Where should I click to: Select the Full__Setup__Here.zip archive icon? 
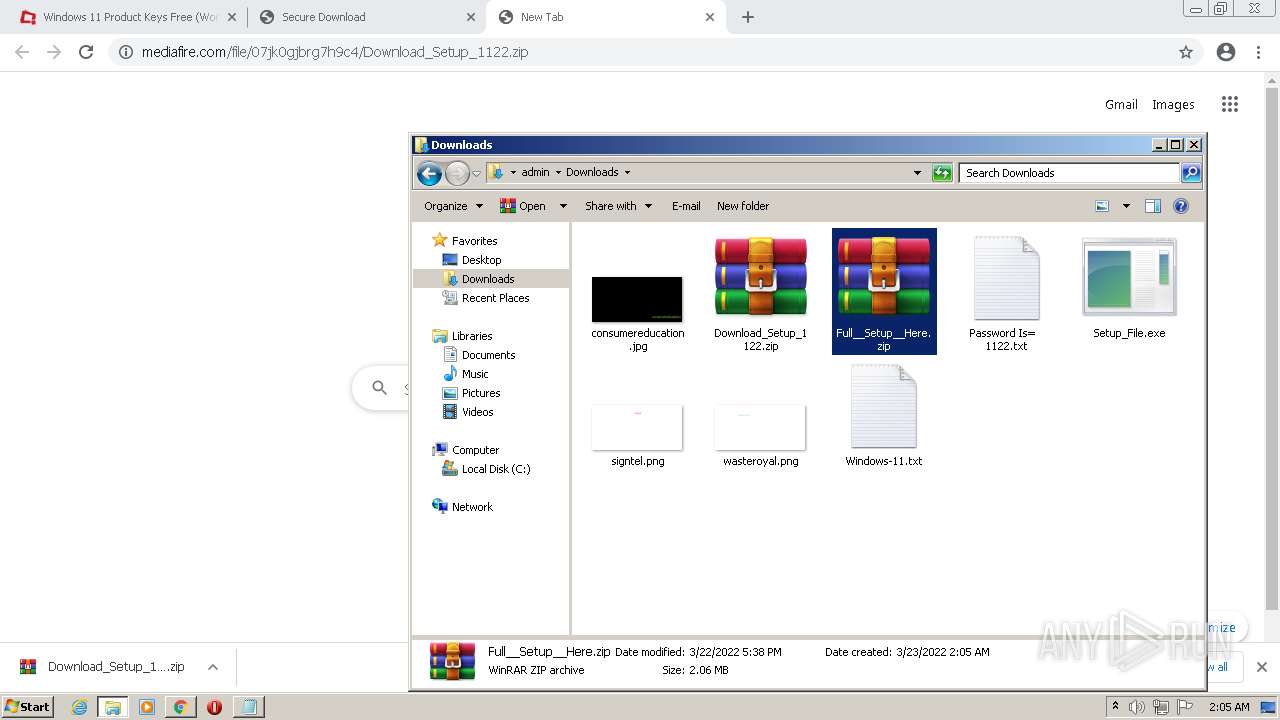[884, 278]
